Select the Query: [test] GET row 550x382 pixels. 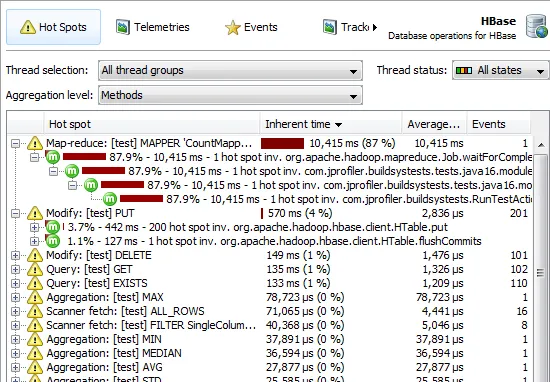tap(270, 269)
